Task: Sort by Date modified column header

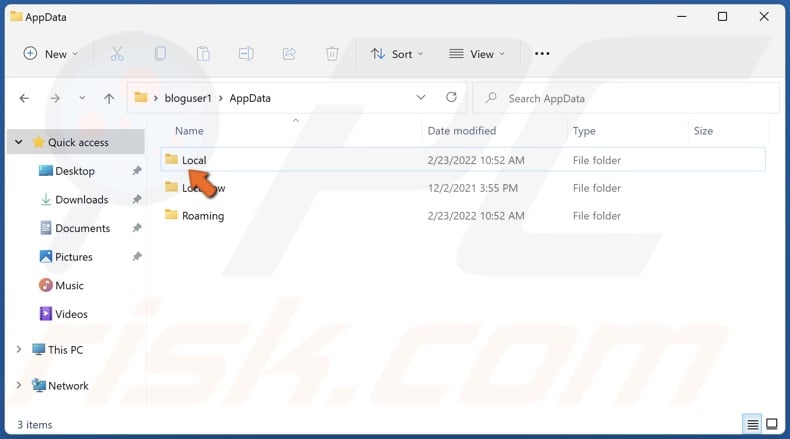Action: pyautogui.click(x=462, y=131)
